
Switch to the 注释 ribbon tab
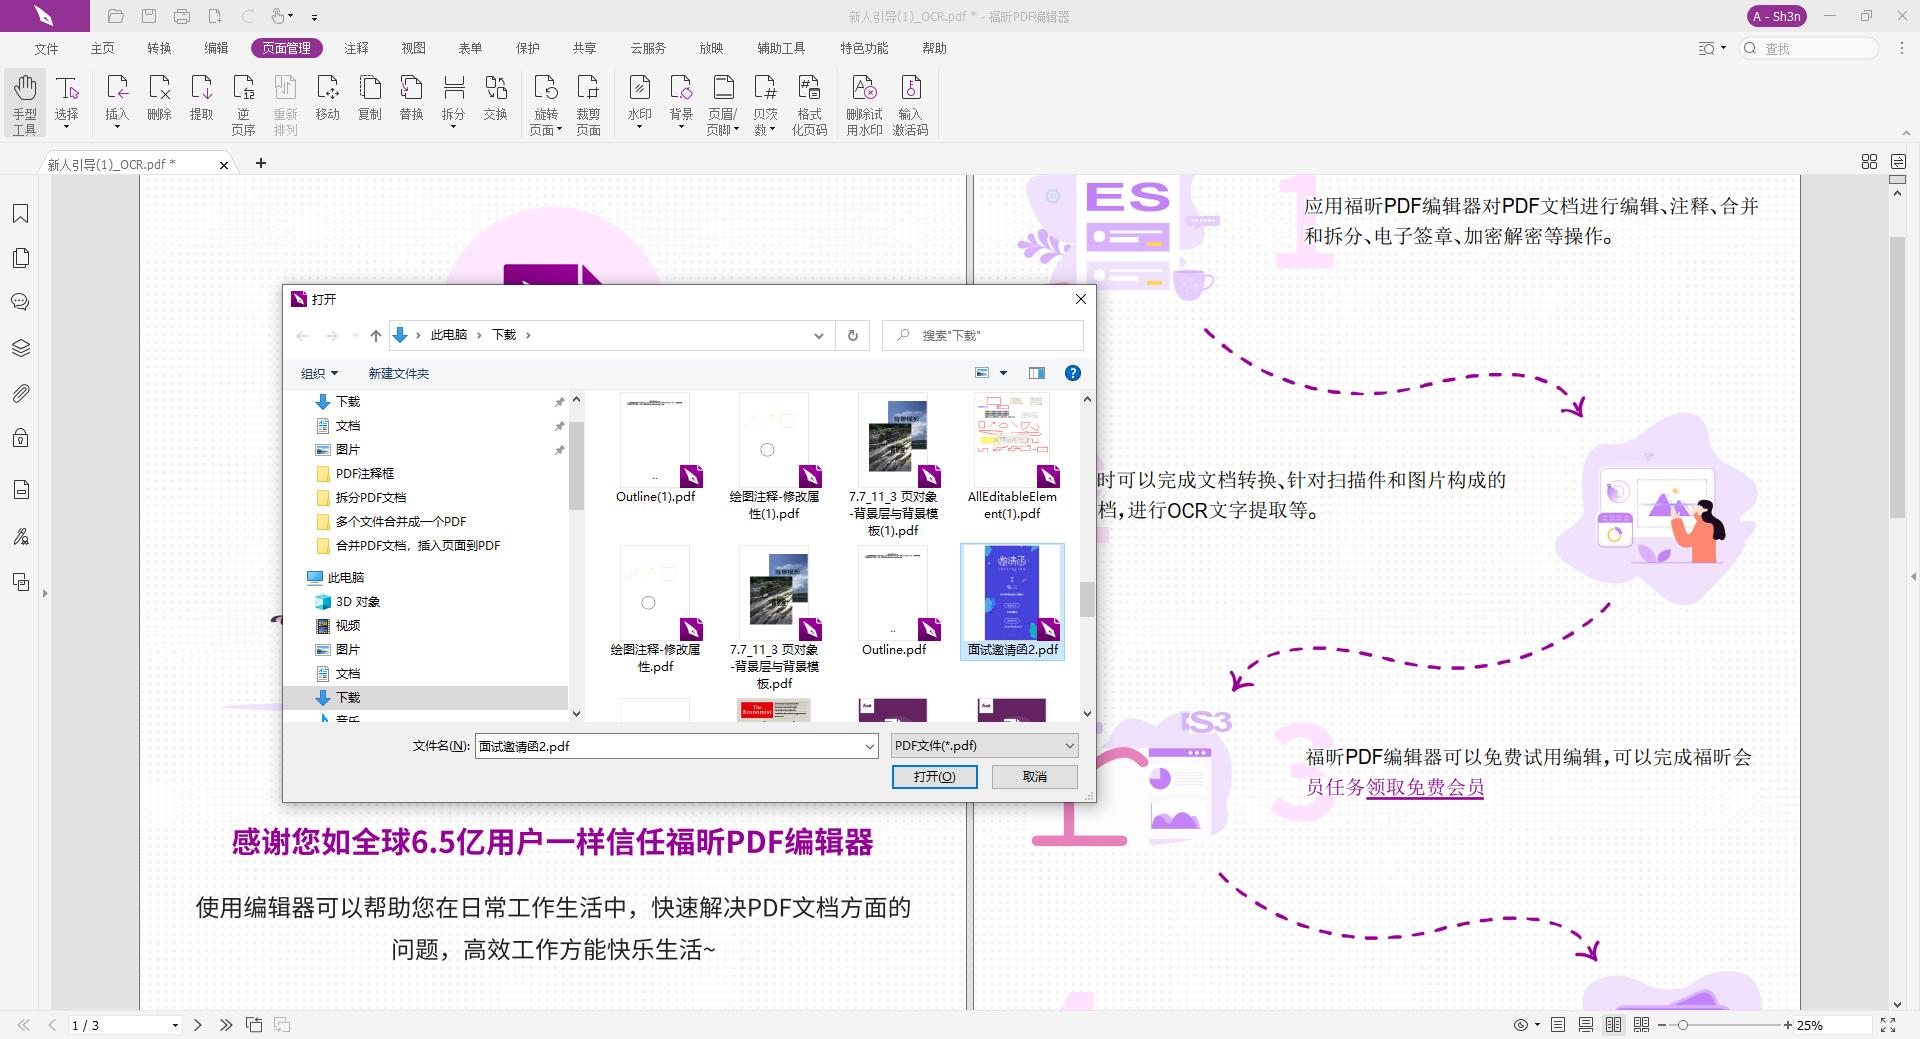tap(357, 47)
